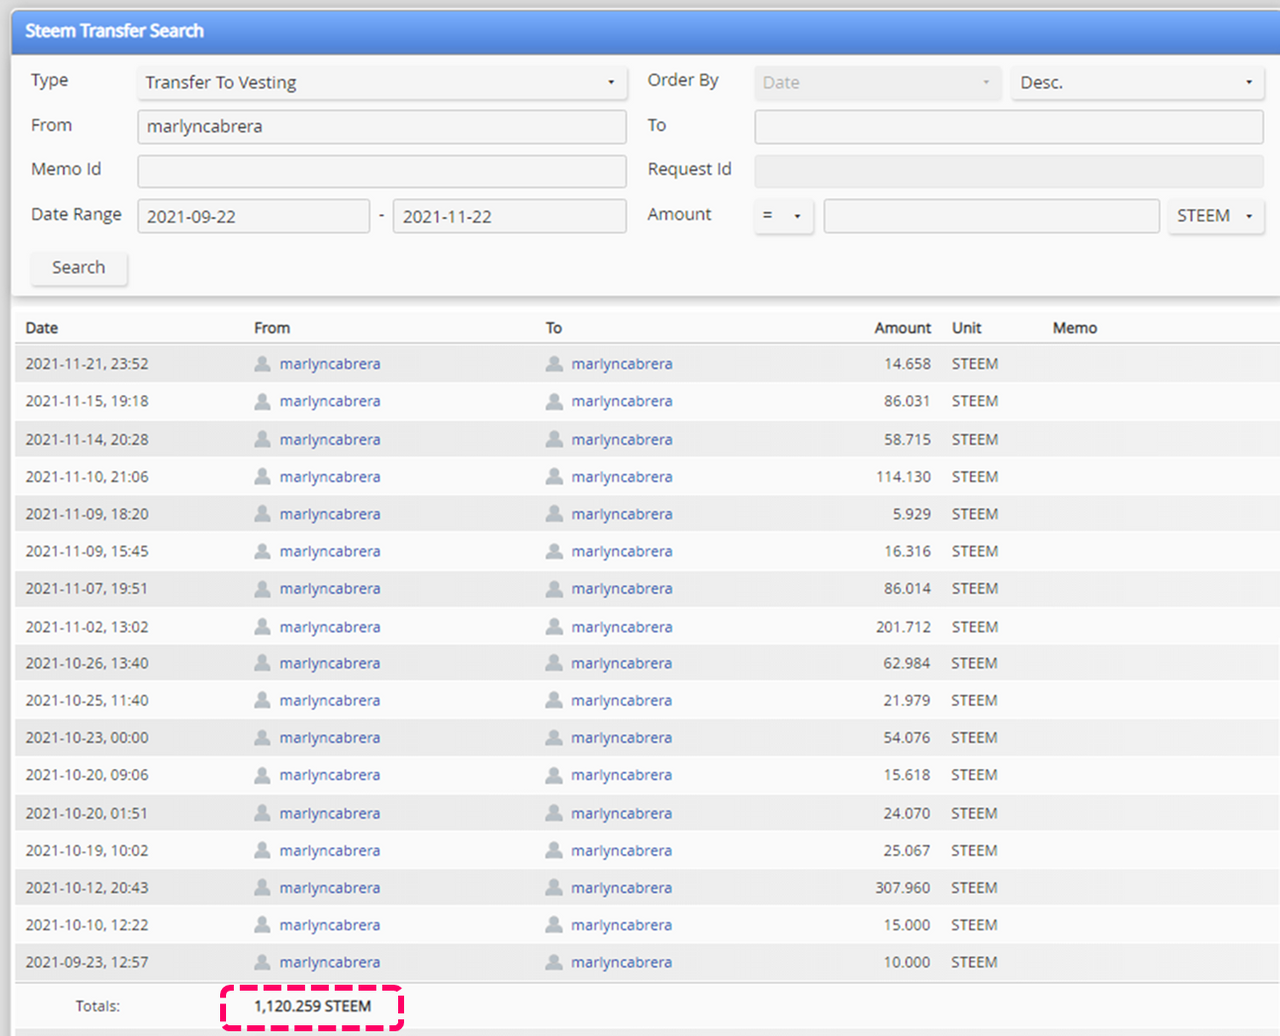Click From user icon in 2021-11-14, 20:28 row
Image resolution: width=1280 pixels, height=1036 pixels.
tap(262, 439)
